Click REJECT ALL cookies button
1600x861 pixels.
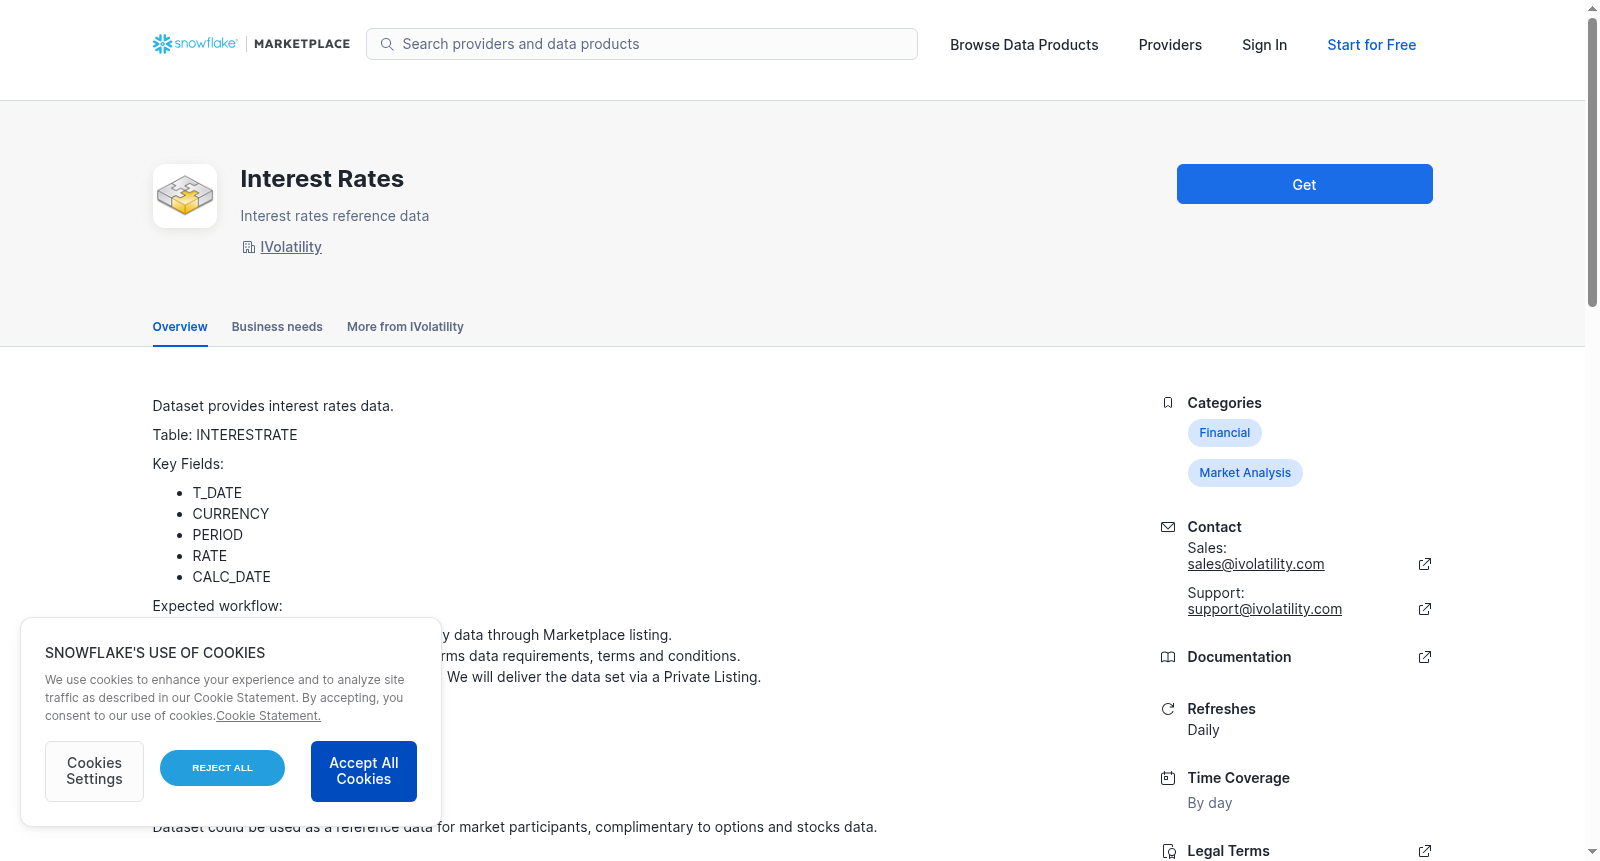[x=222, y=768]
